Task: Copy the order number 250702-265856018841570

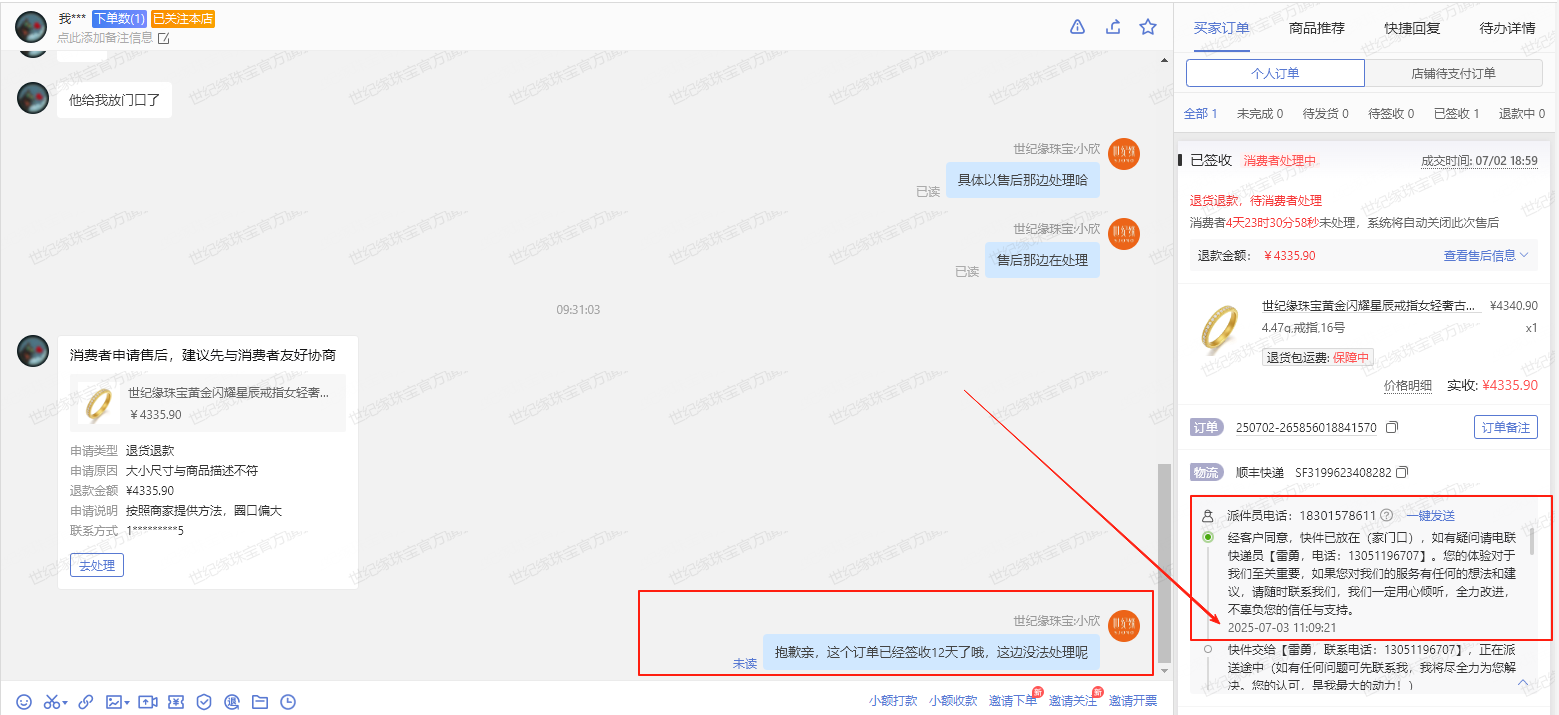Action: click(x=1392, y=428)
